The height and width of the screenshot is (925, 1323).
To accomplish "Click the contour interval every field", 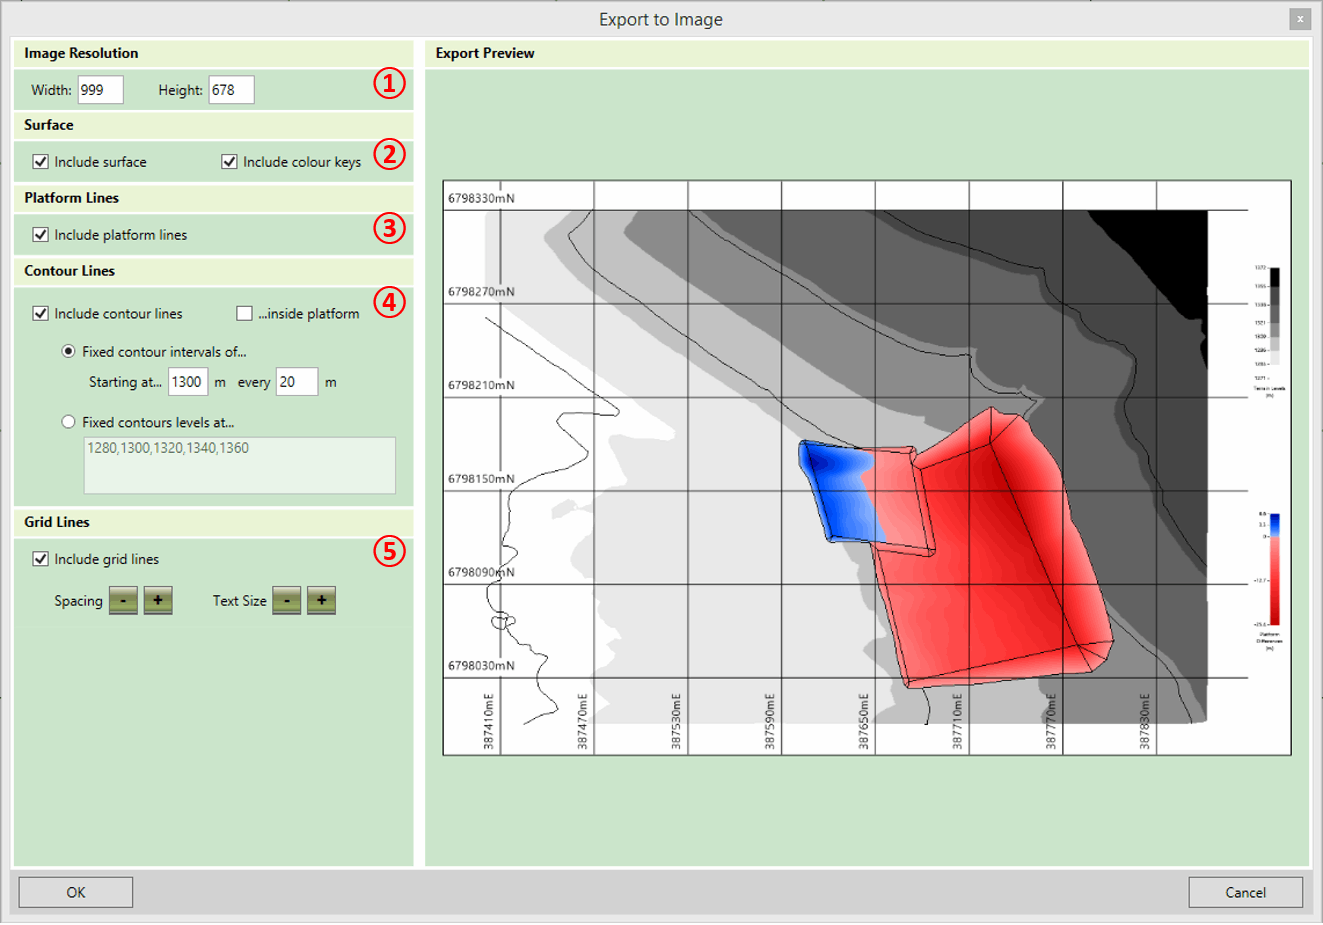I will click(x=297, y=382).
